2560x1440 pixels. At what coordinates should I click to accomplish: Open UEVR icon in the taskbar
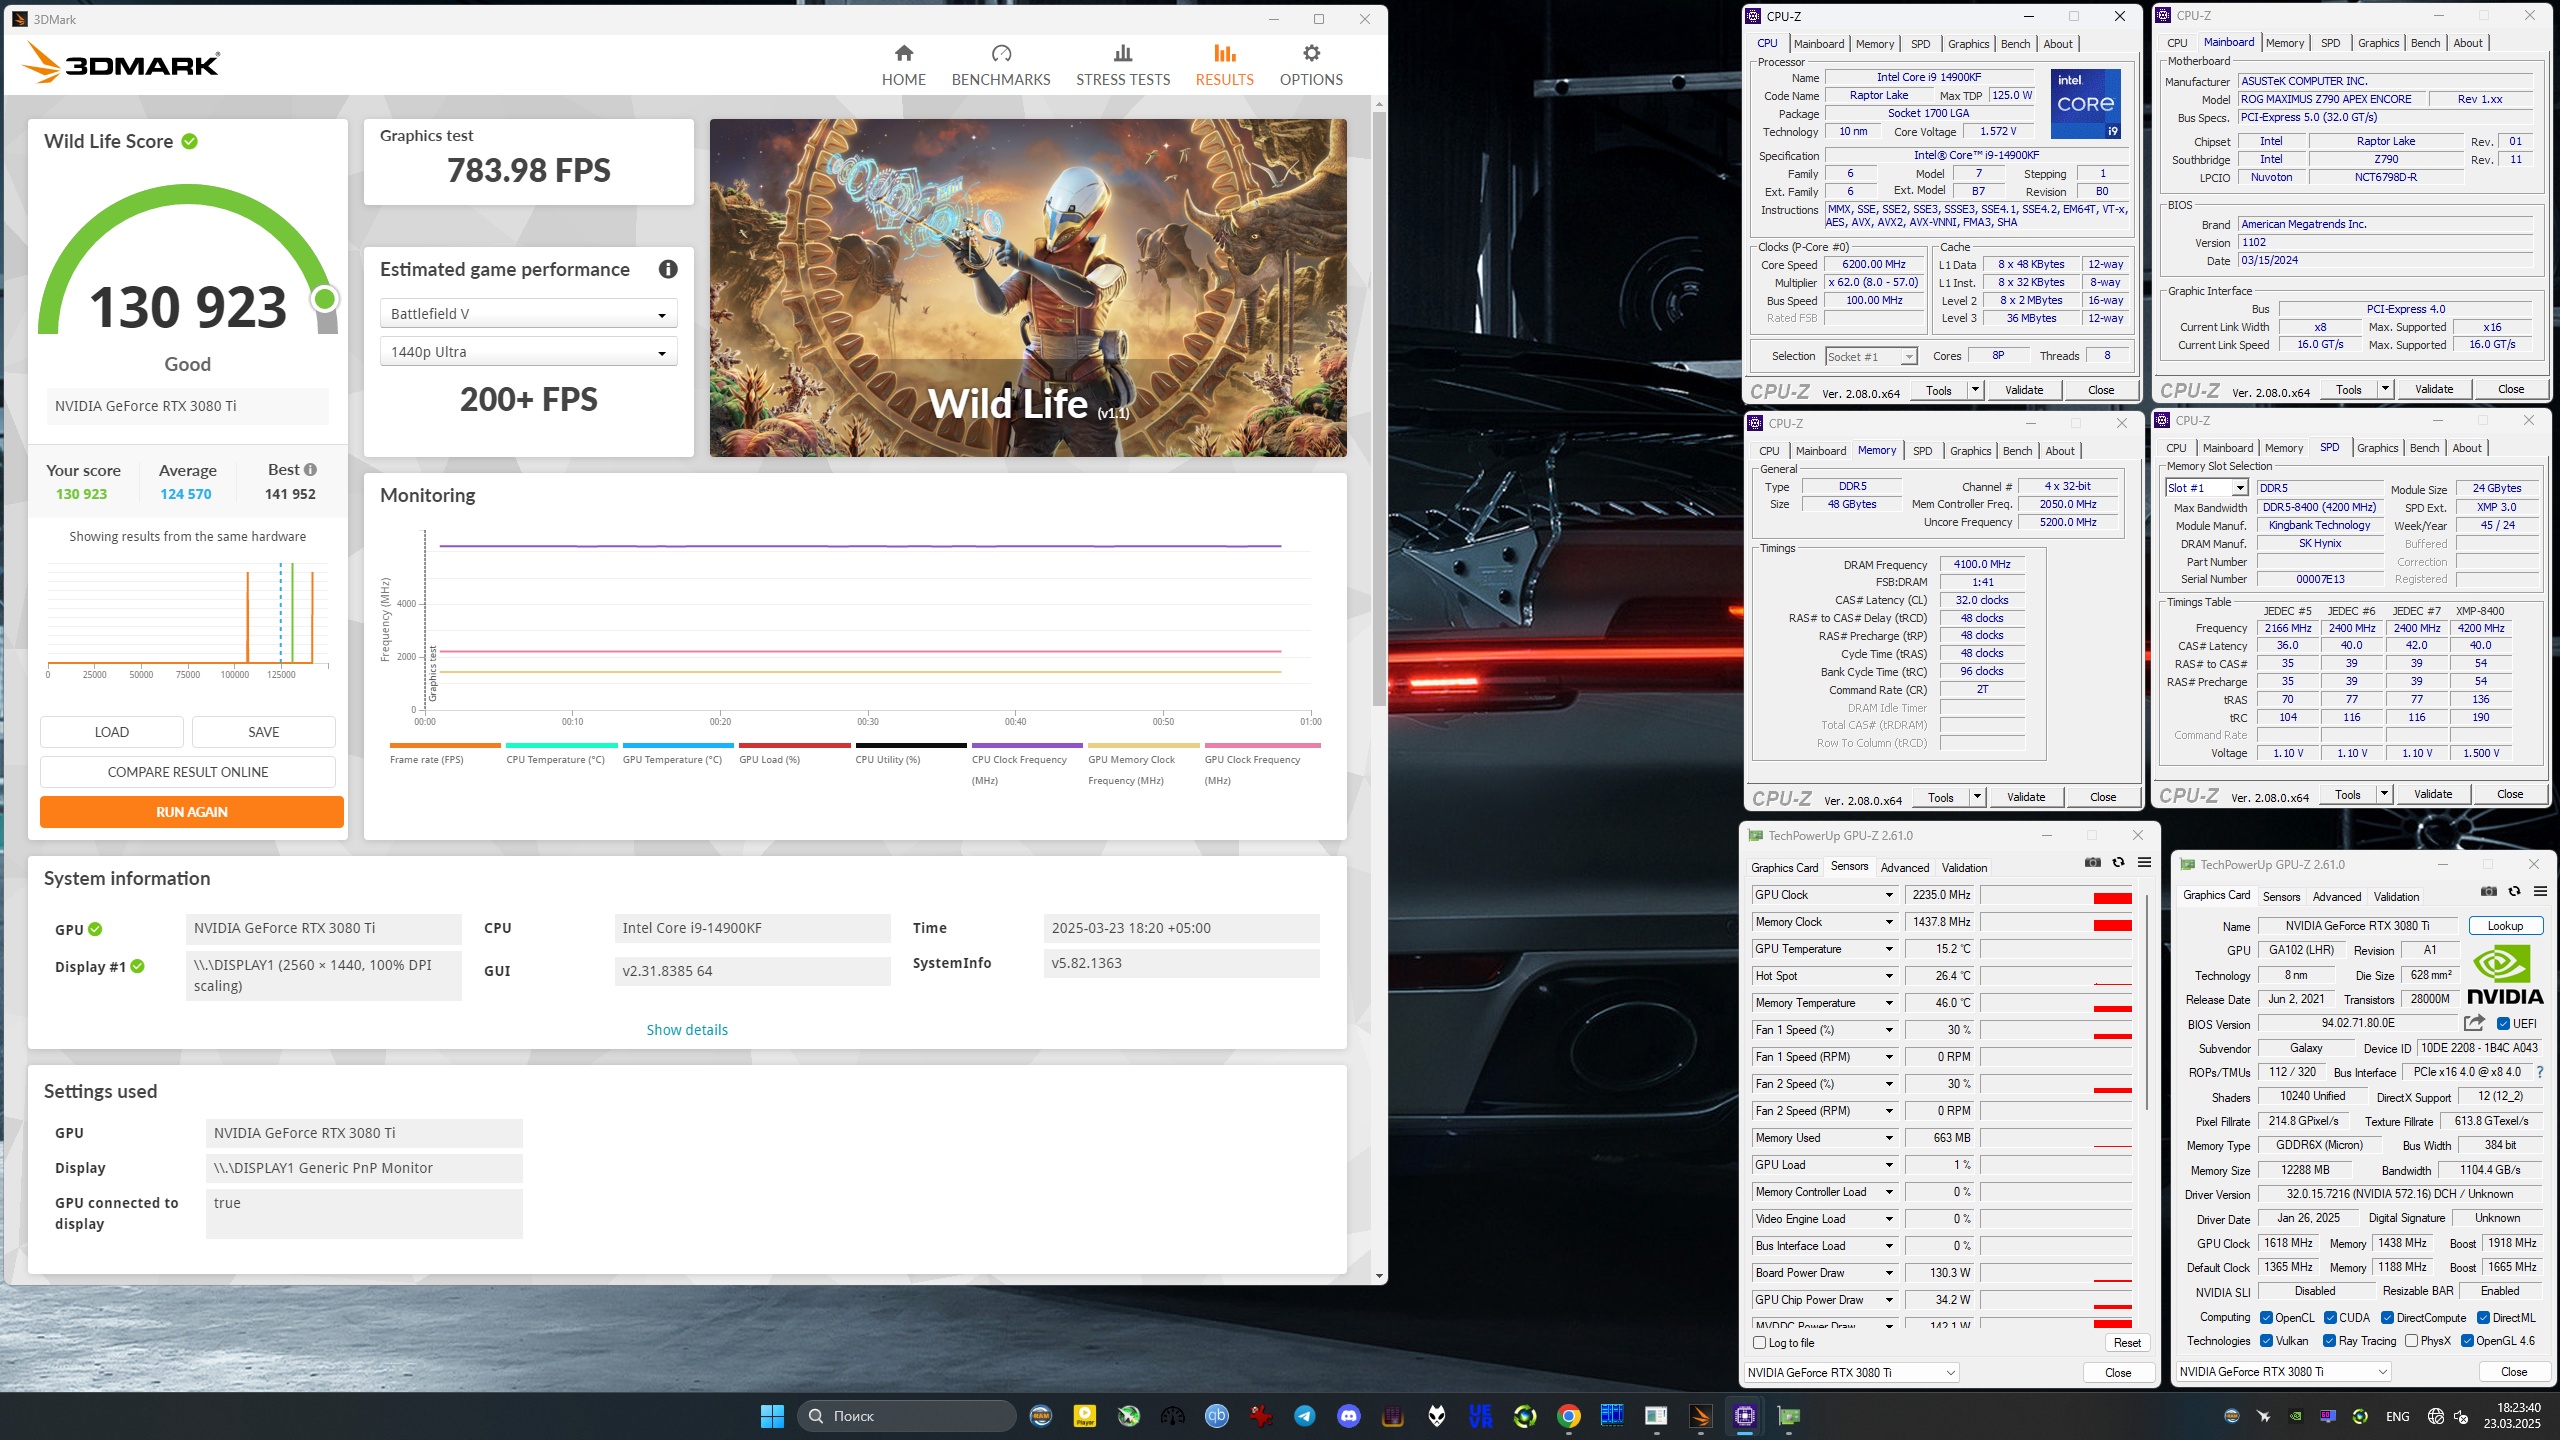[1480, 1416]
